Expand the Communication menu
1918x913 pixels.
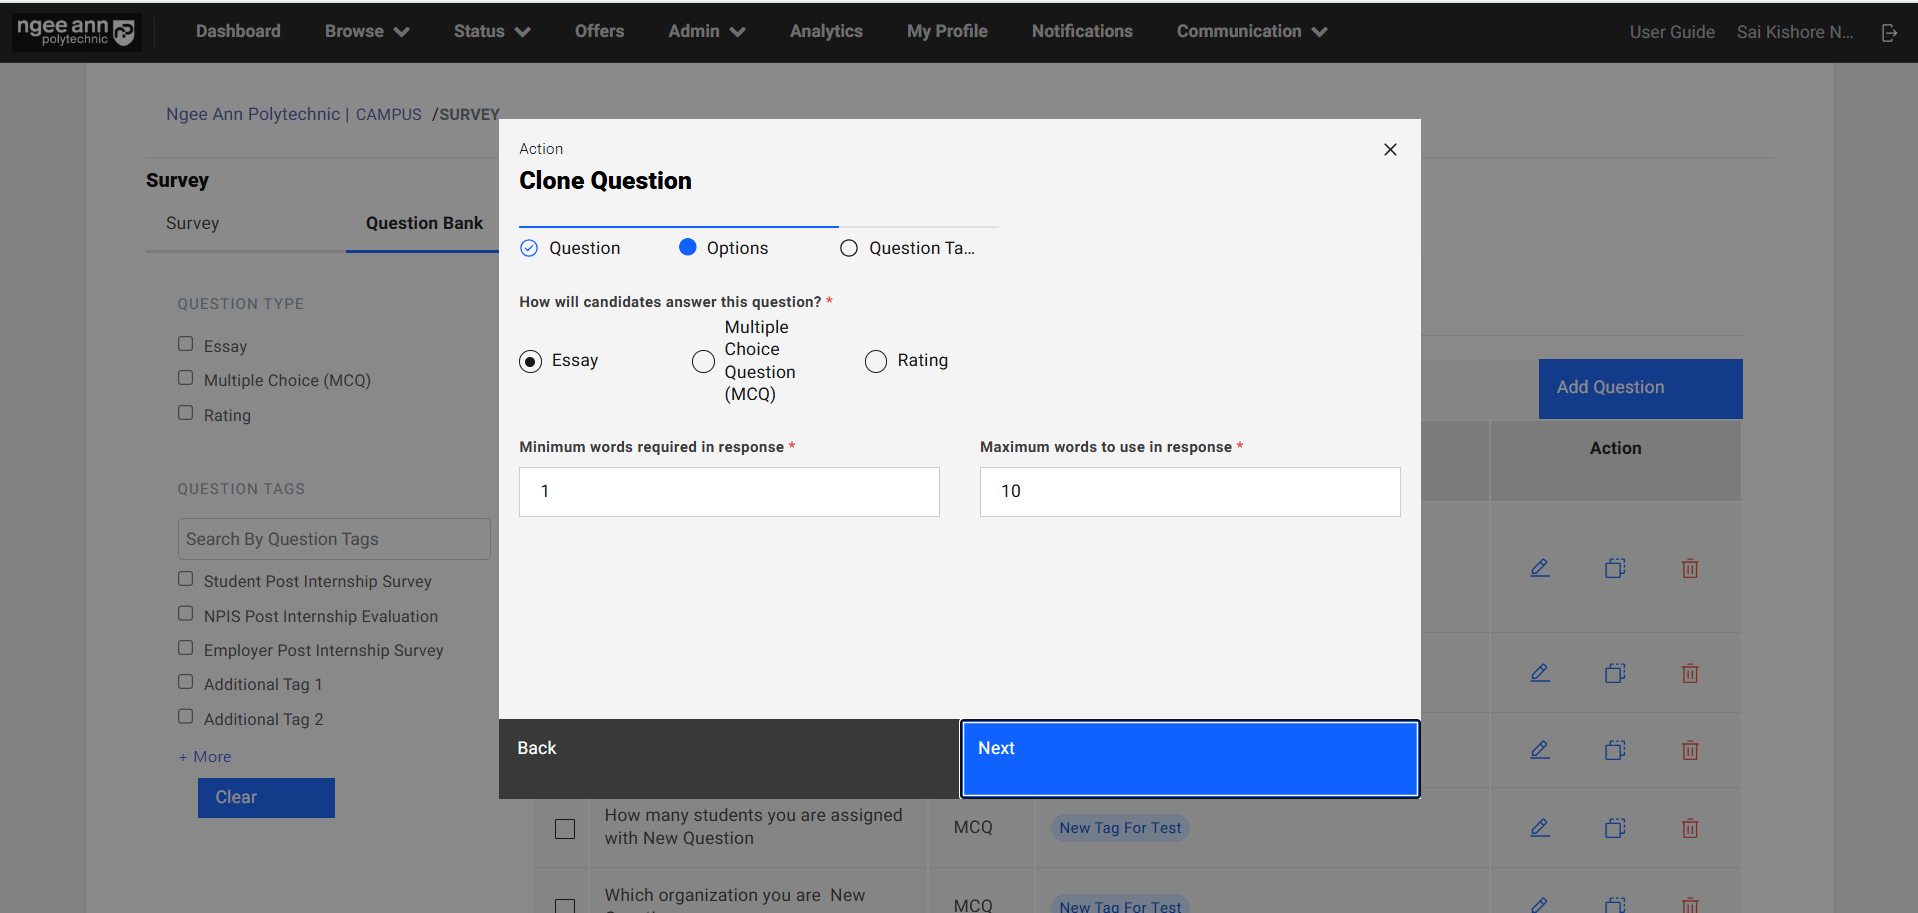tap(1251, 32)
